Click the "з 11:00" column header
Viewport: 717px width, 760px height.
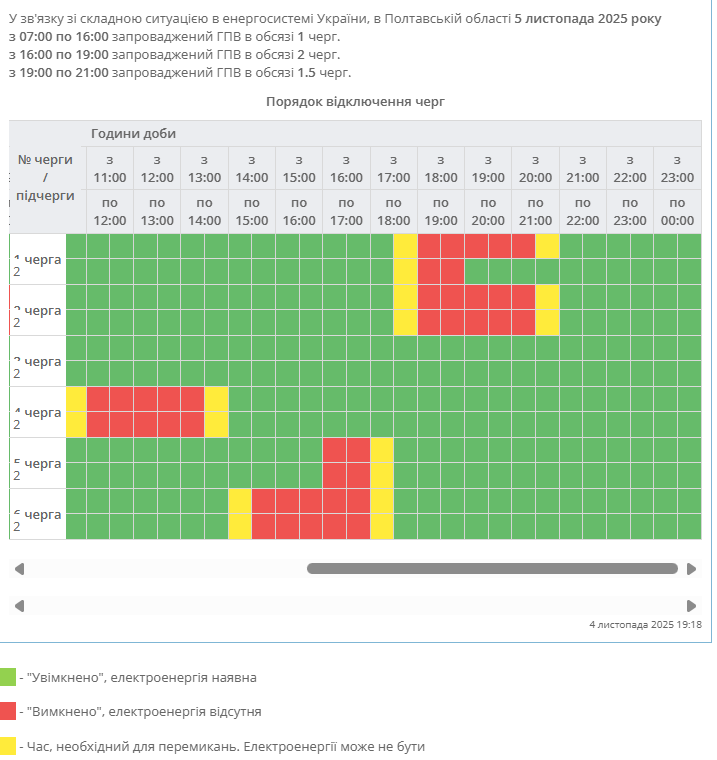tap(109, 169)
